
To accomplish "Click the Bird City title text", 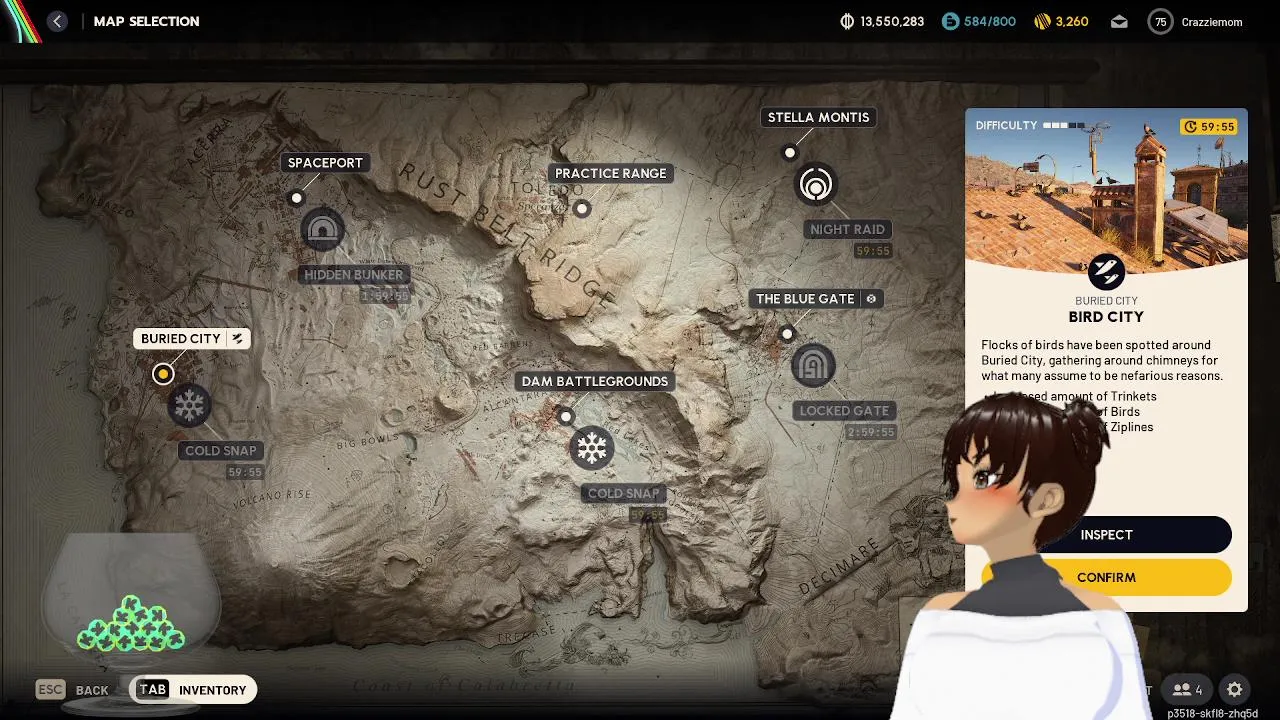I will point(1106,317).
